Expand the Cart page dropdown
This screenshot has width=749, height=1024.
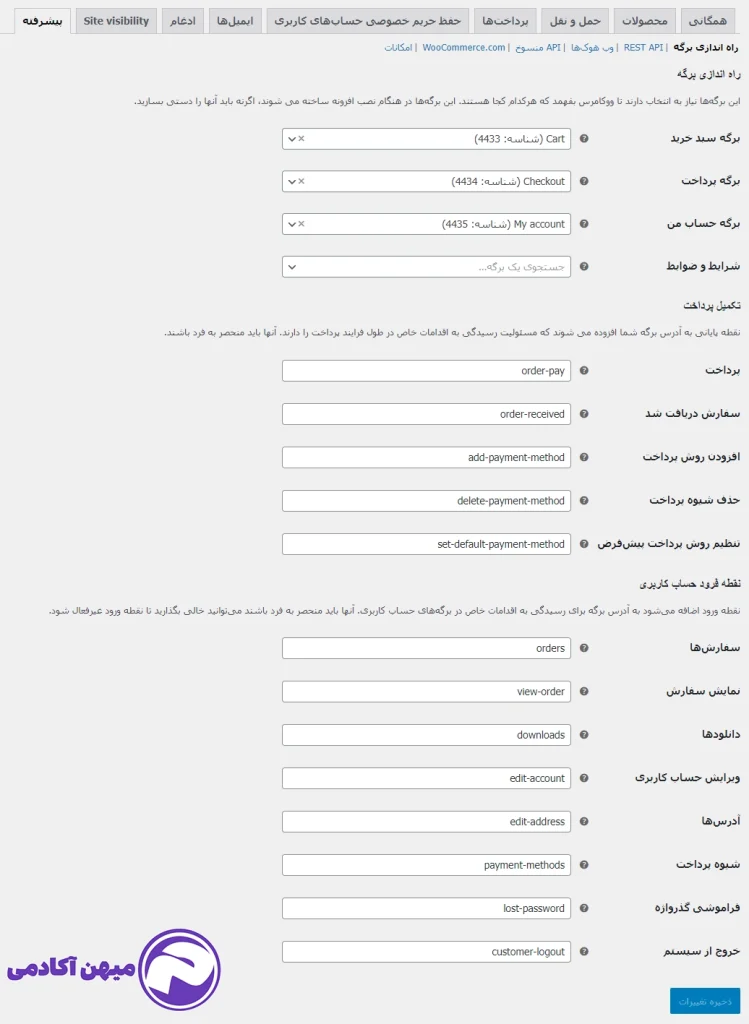pyautogui.click(x=291, y=139)
